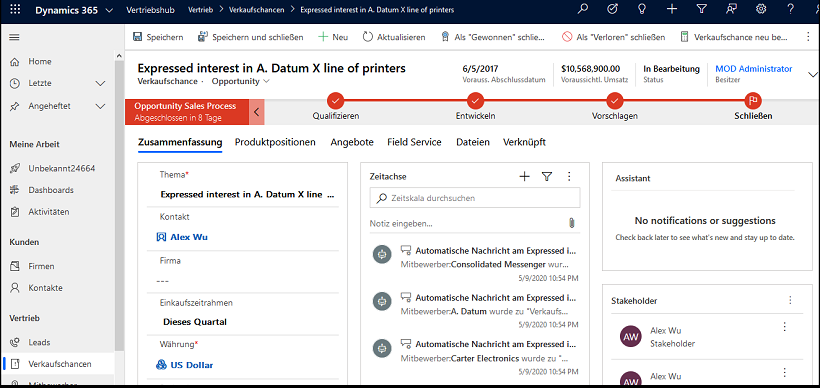
Task: Open the settings gear icon
Action: (x=761, y=9)
